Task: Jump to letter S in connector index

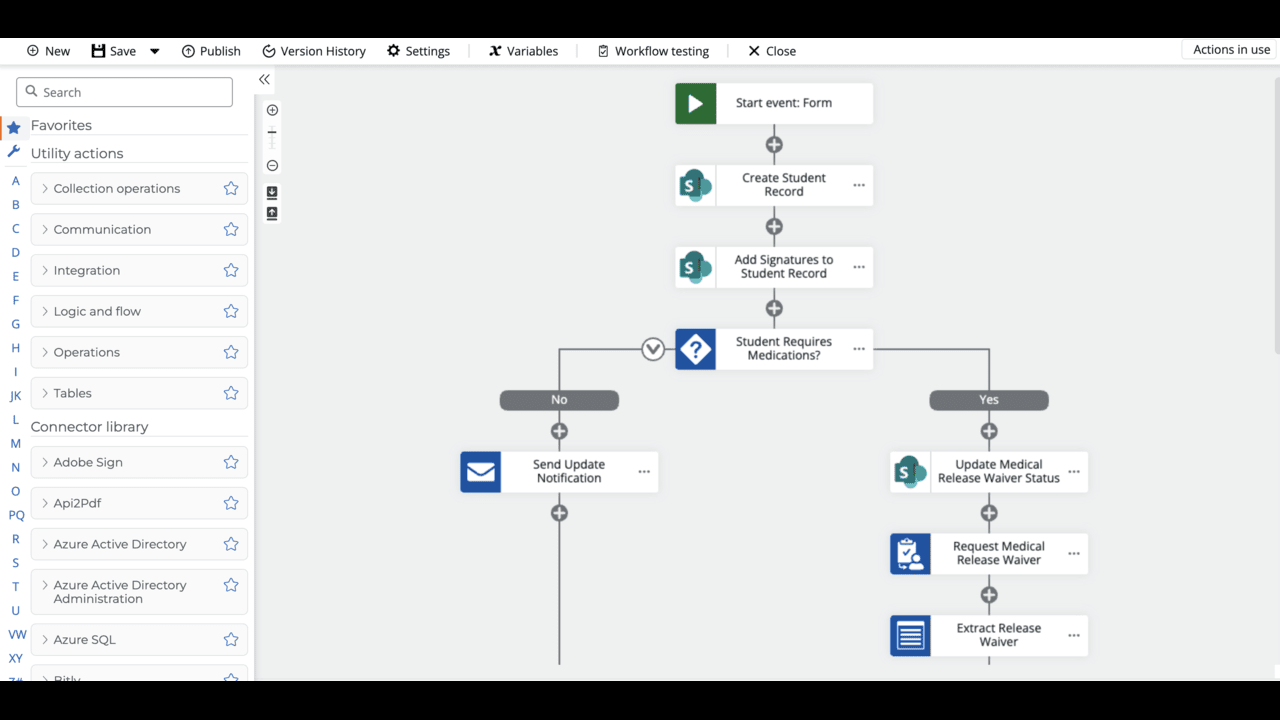Action: pyautogui.click(x=15, y=563)
